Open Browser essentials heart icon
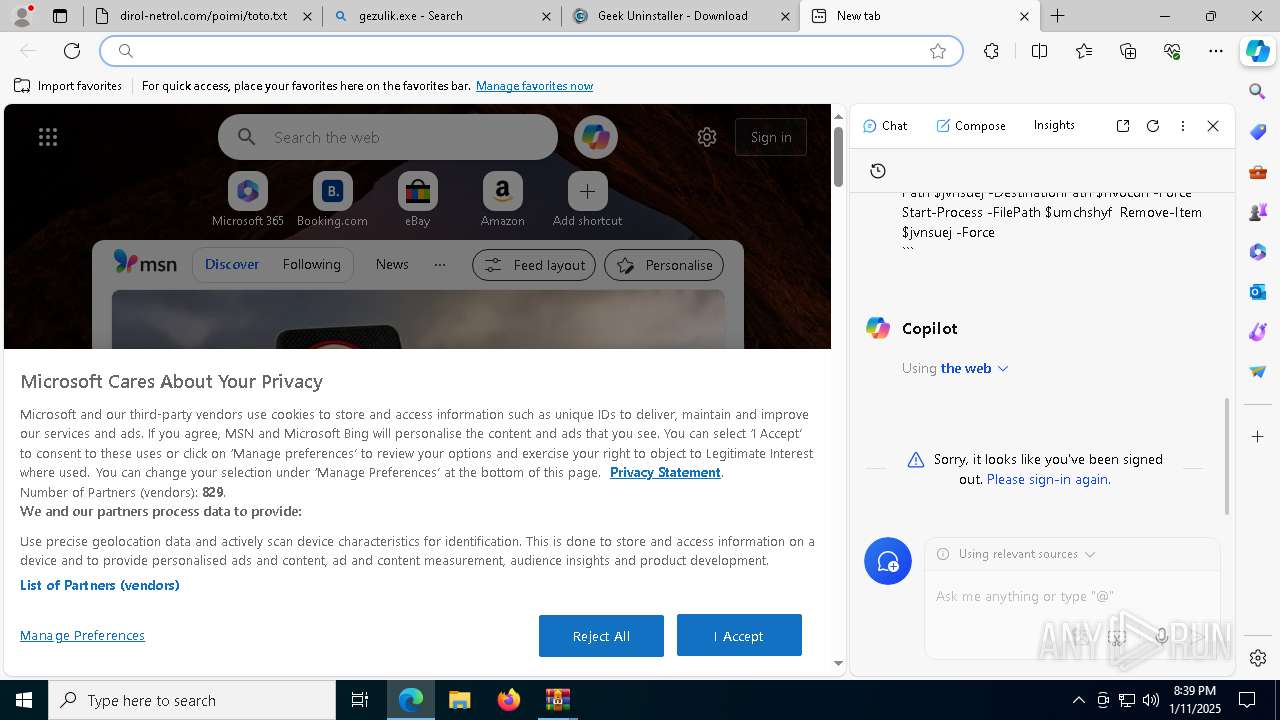 [1172, 51]
